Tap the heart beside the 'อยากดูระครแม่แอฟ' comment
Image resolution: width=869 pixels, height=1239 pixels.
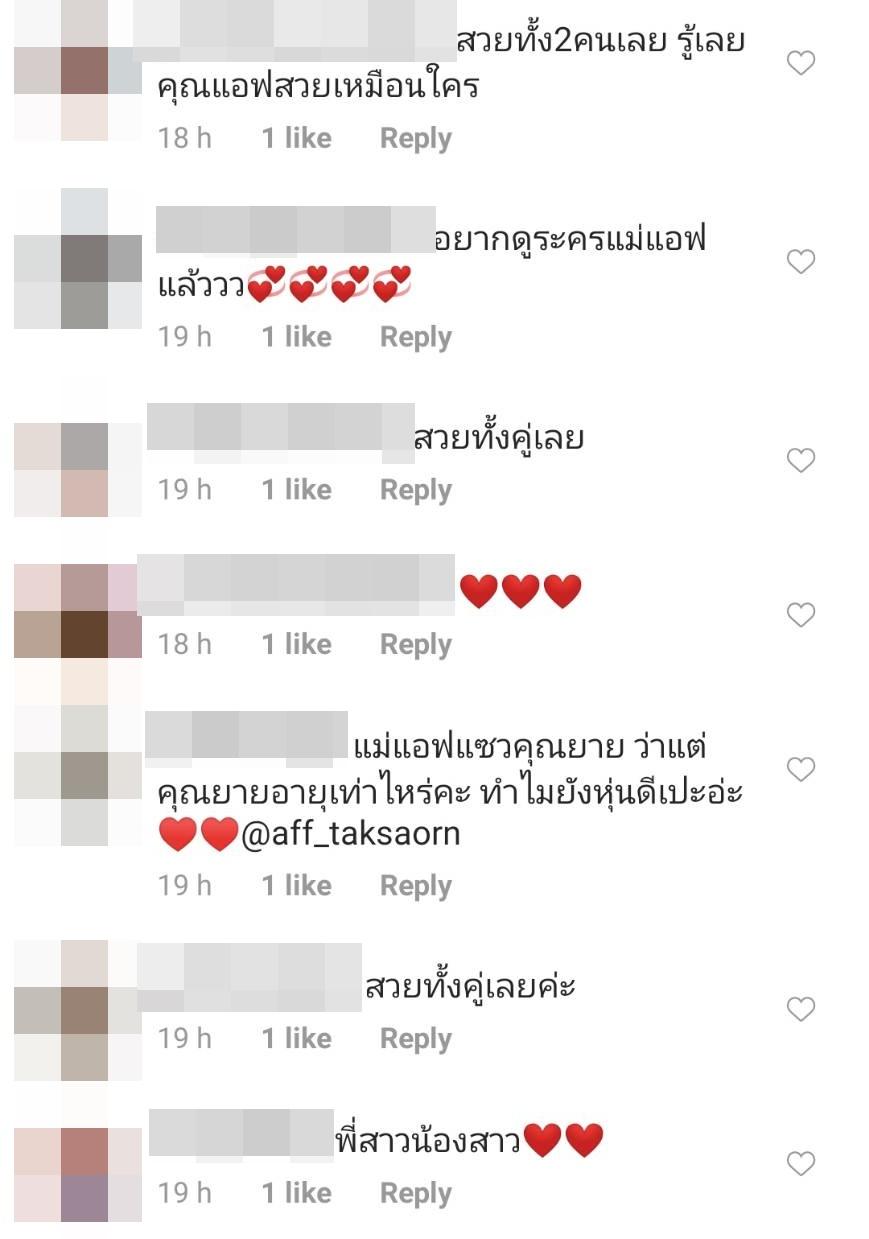(801, 262)
